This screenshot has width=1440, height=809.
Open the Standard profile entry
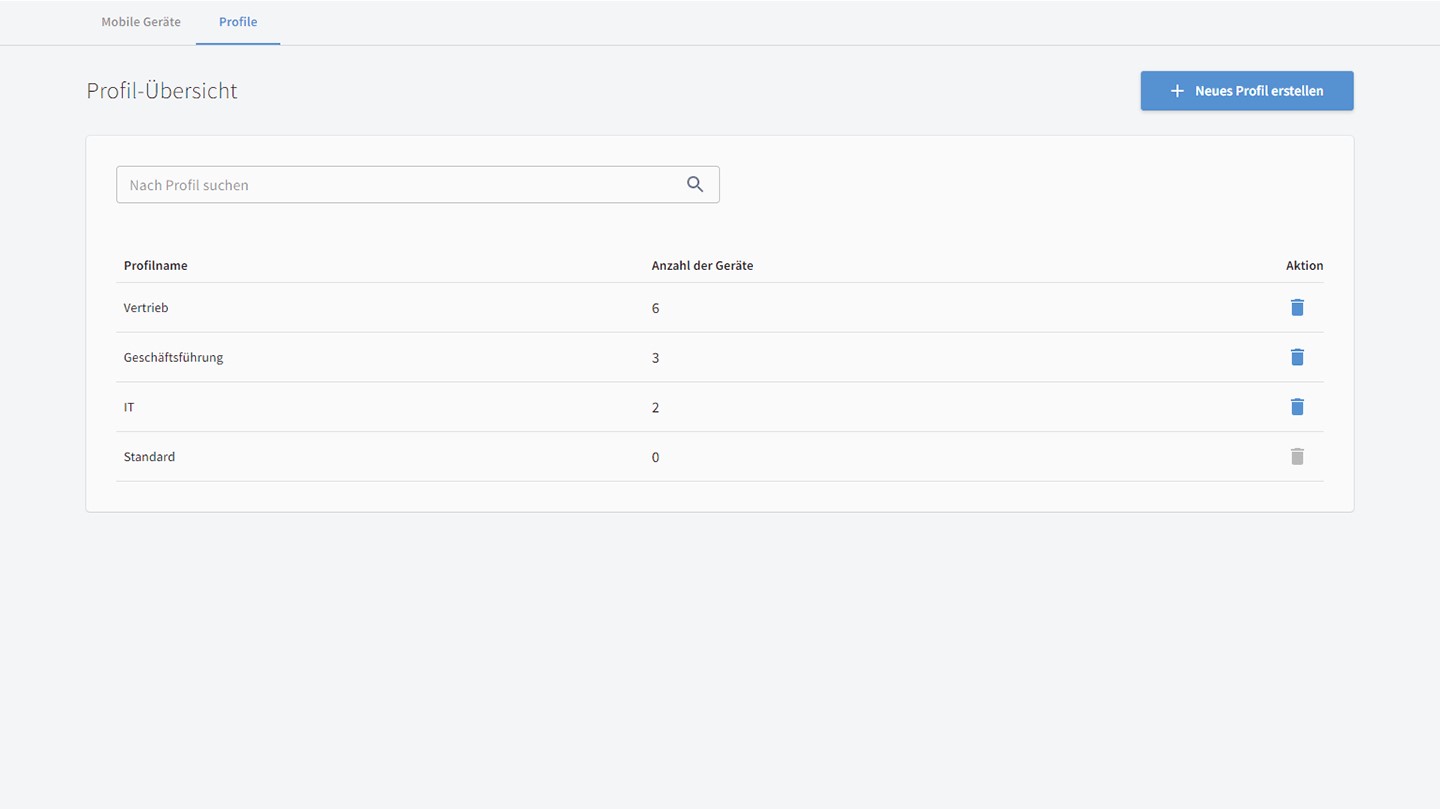click(149, 457)
